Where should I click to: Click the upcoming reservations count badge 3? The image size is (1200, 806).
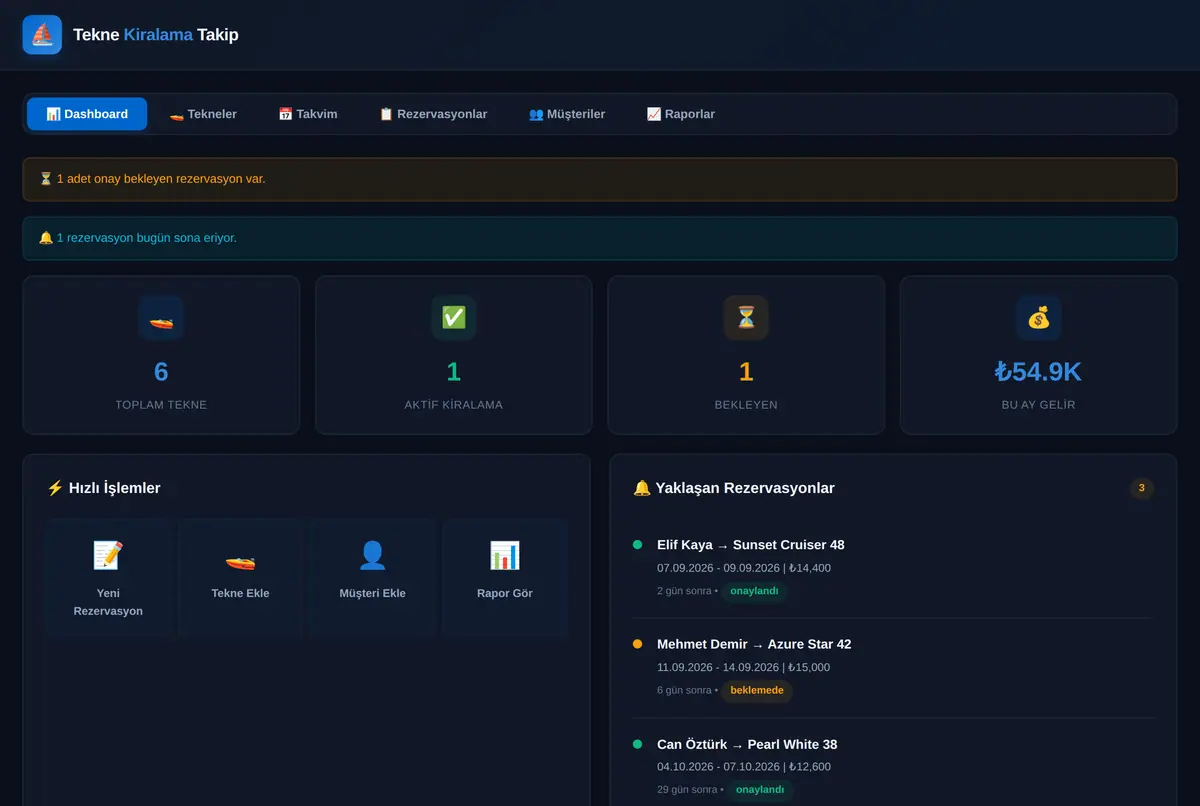[x=1142, y=488]
